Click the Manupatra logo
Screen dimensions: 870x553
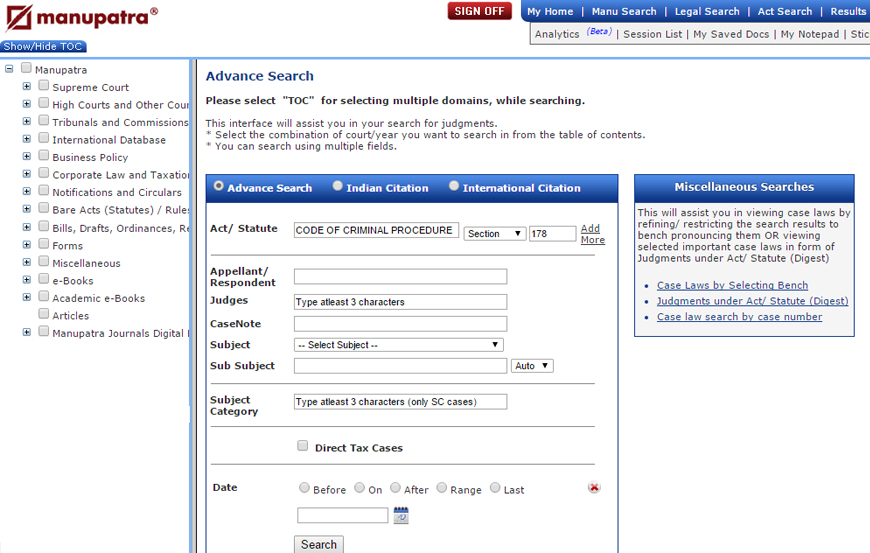click(81, 17)
